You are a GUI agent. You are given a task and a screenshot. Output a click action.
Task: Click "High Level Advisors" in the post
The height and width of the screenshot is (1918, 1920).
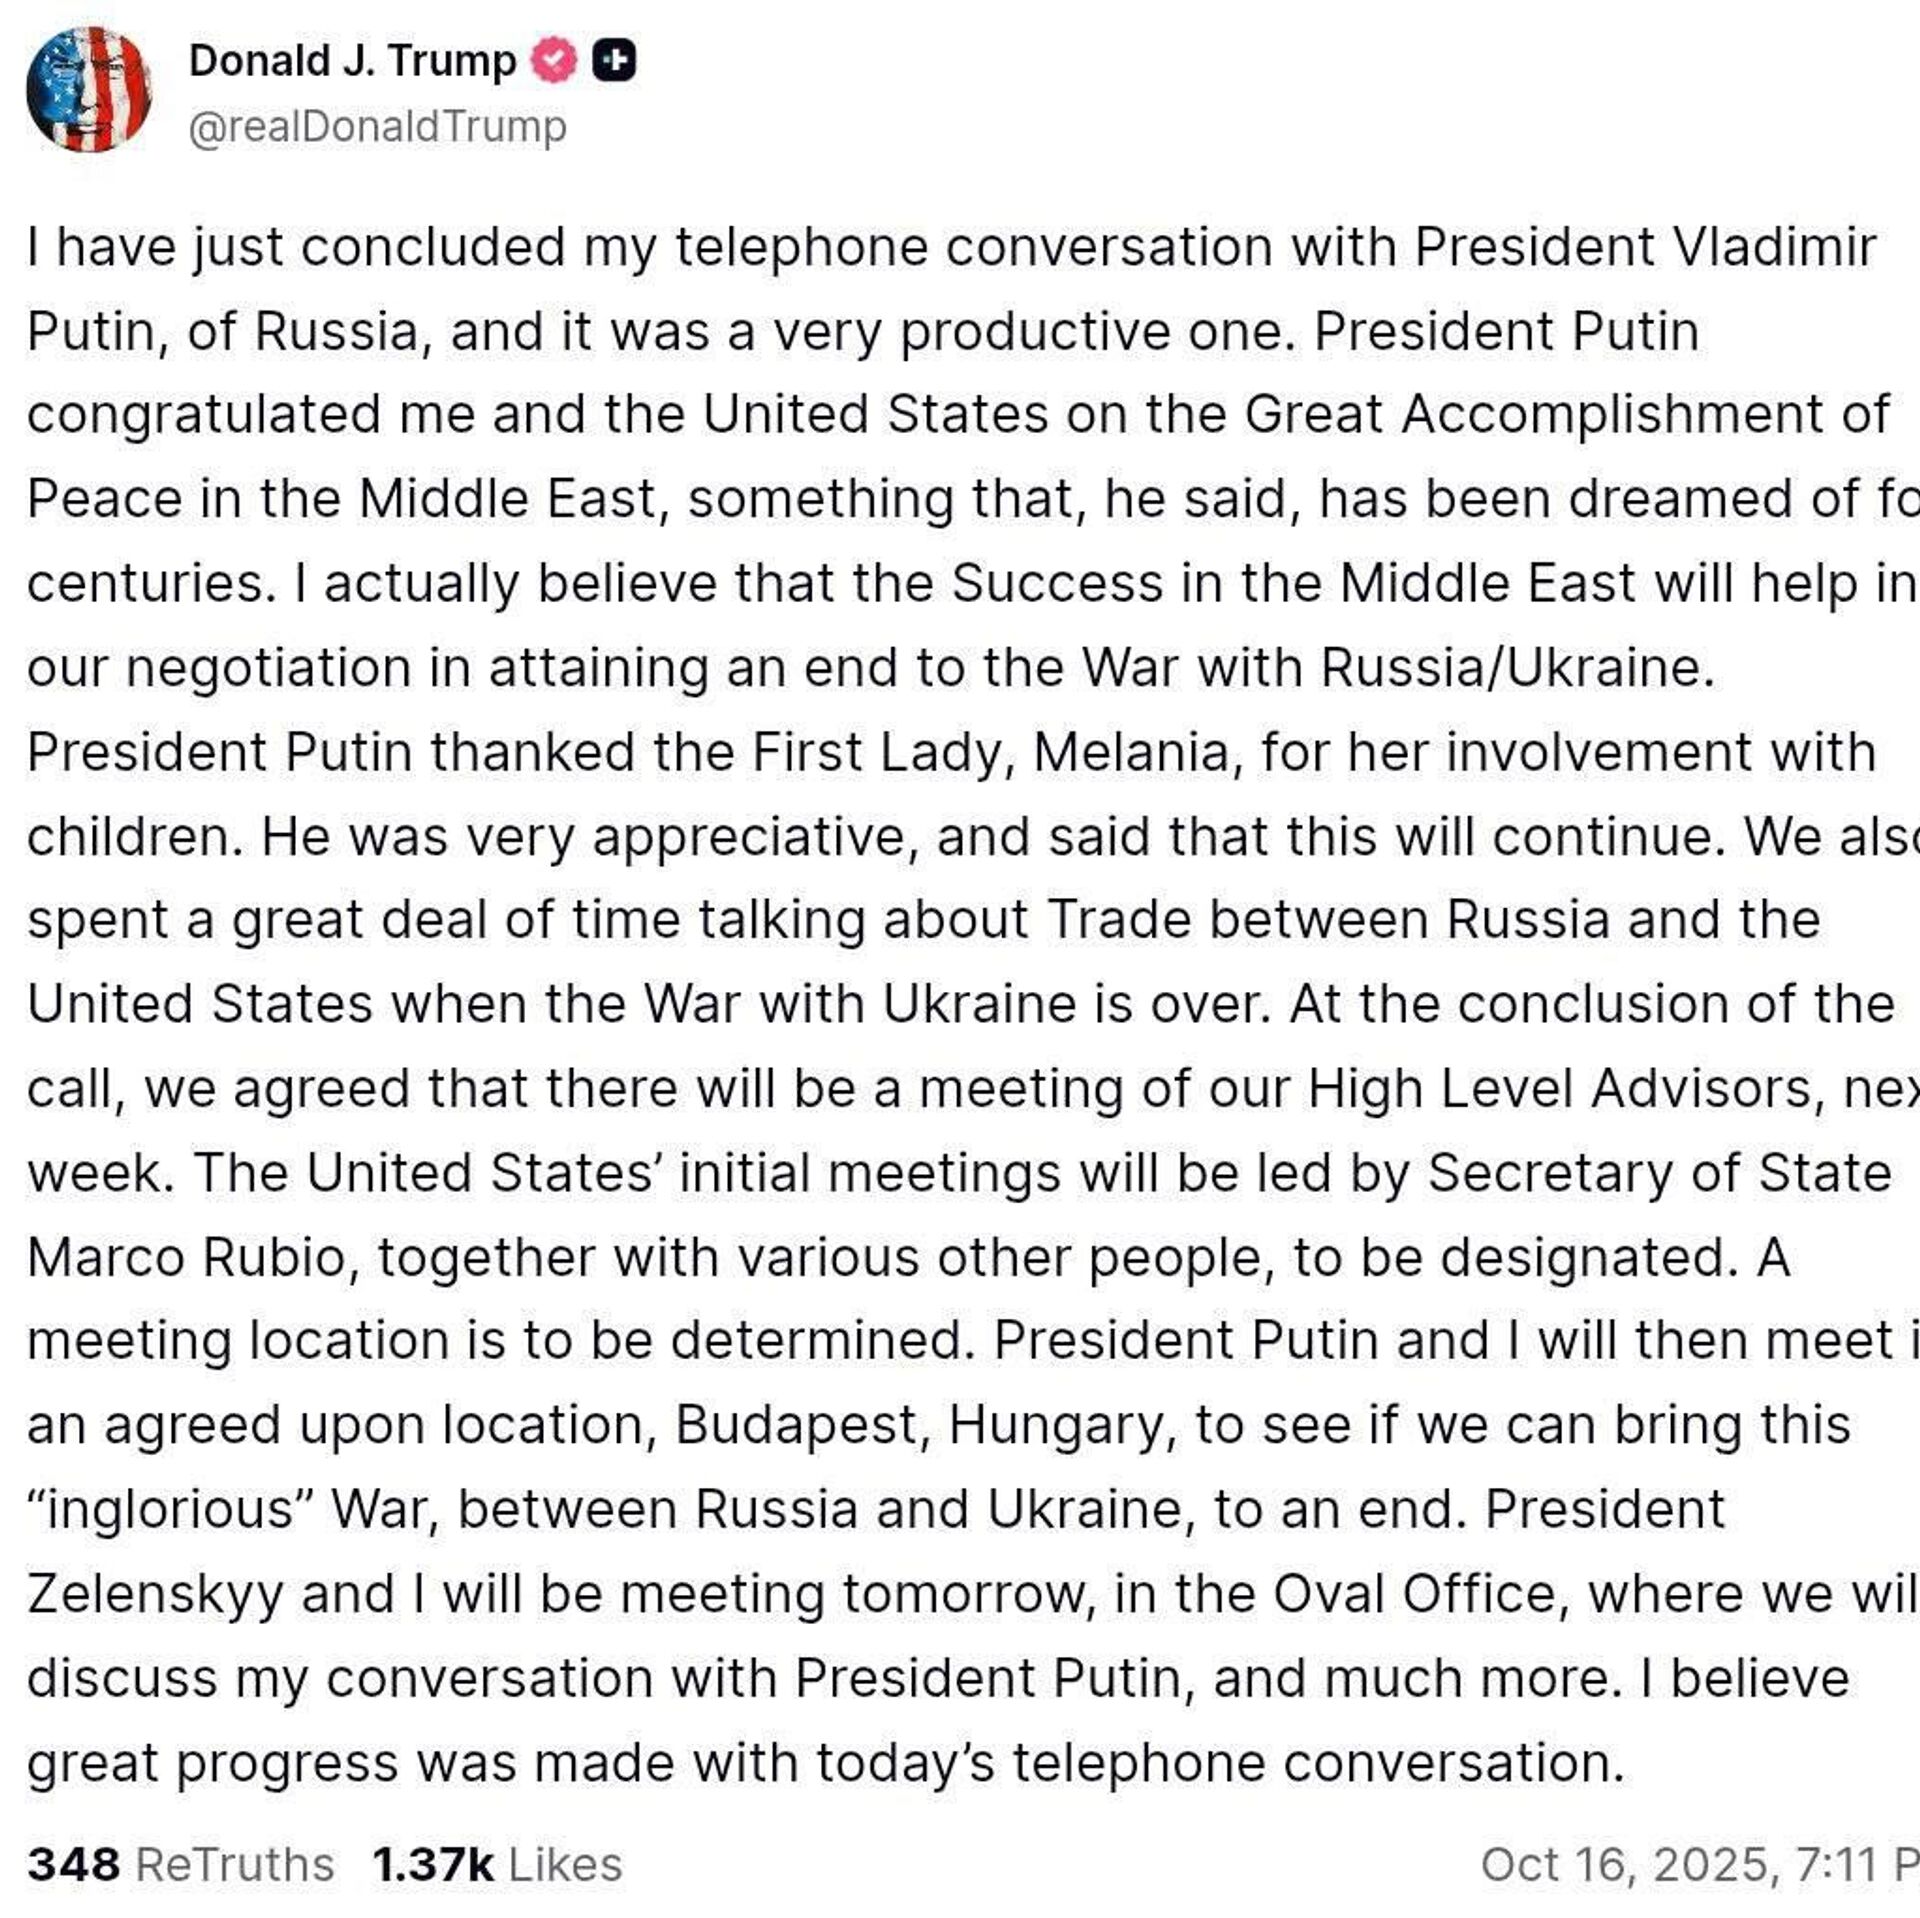pos(1560,1089)
